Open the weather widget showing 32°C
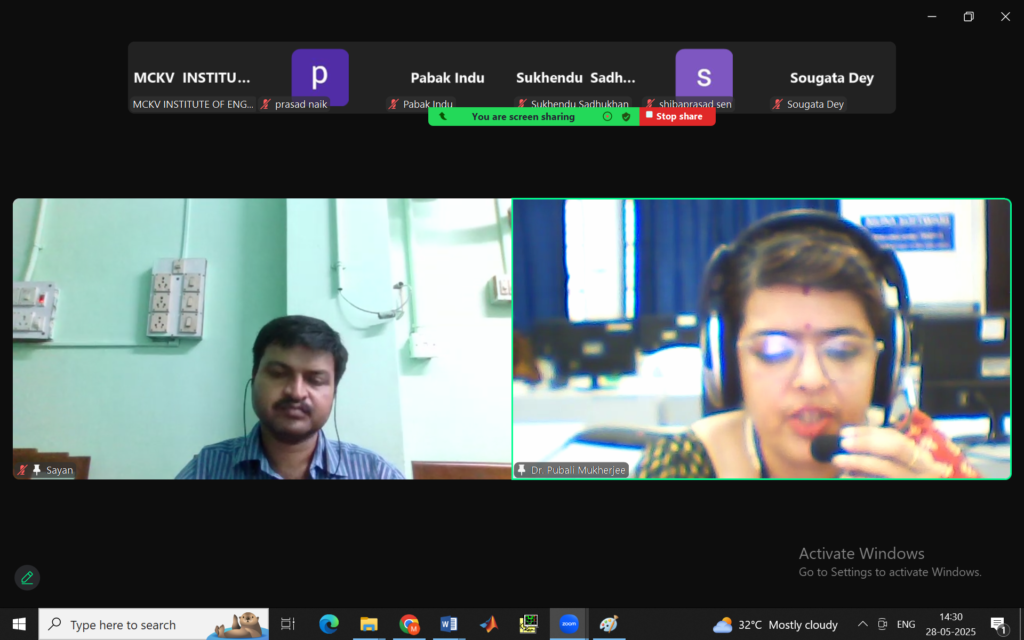 [x=775, y=624]
